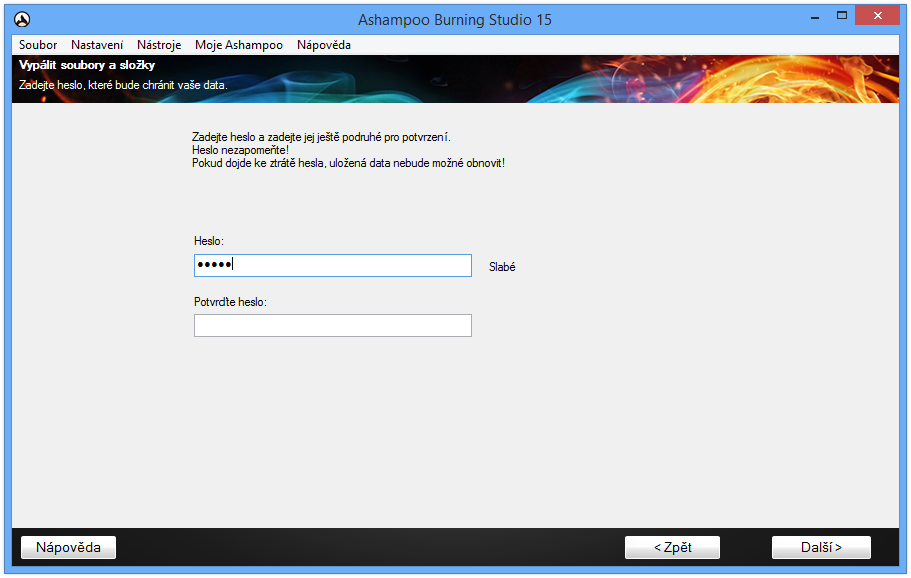Click the 'Potvrďte heslo:' label
Viewport: 911px width, 578px height.
tap(230, 302)
